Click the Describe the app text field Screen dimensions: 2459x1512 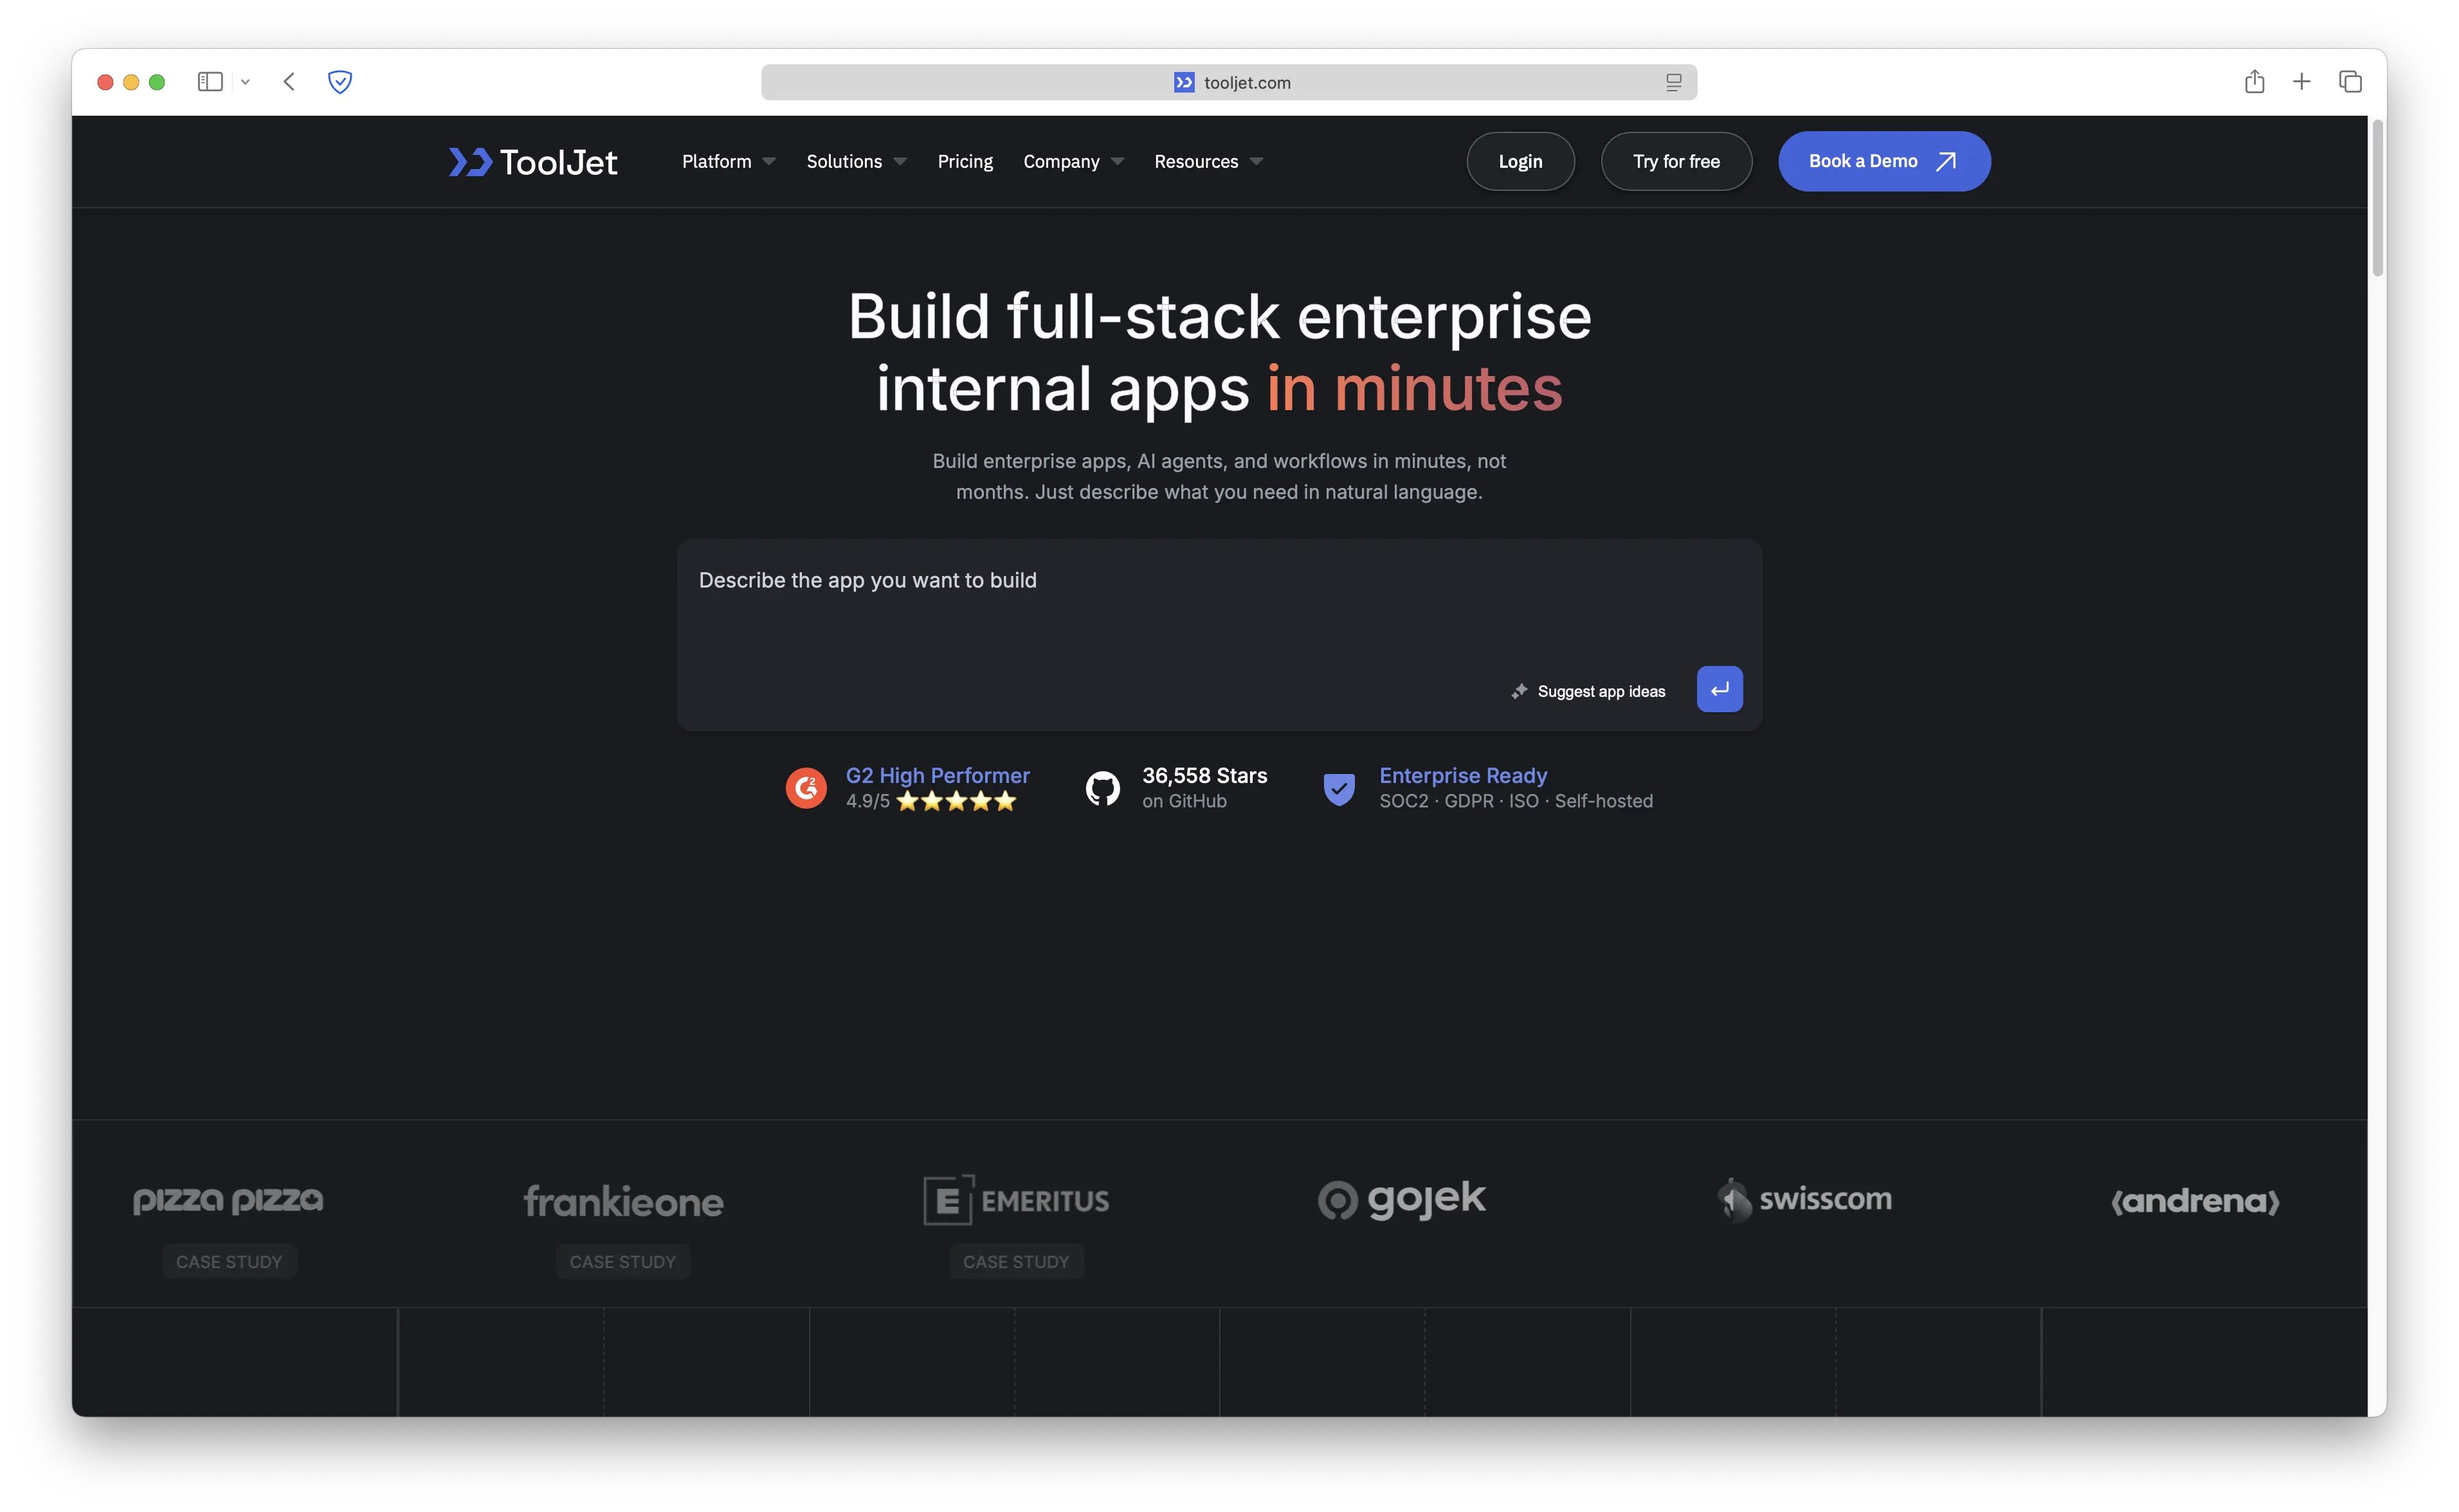(1100, 600)
